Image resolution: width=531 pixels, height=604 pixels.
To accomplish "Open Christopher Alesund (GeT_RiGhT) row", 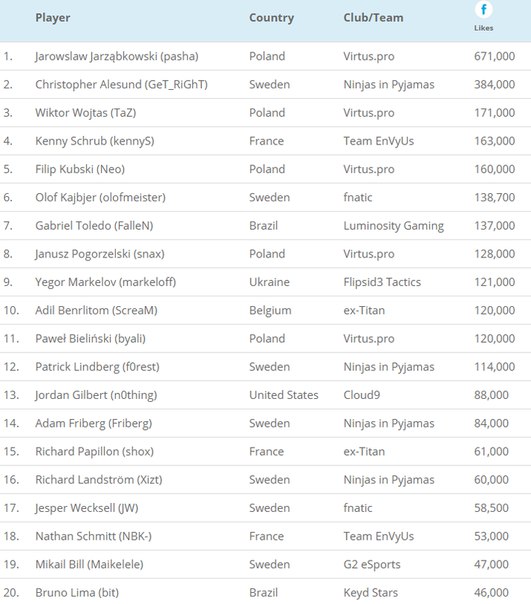I will tap(266, 84).
